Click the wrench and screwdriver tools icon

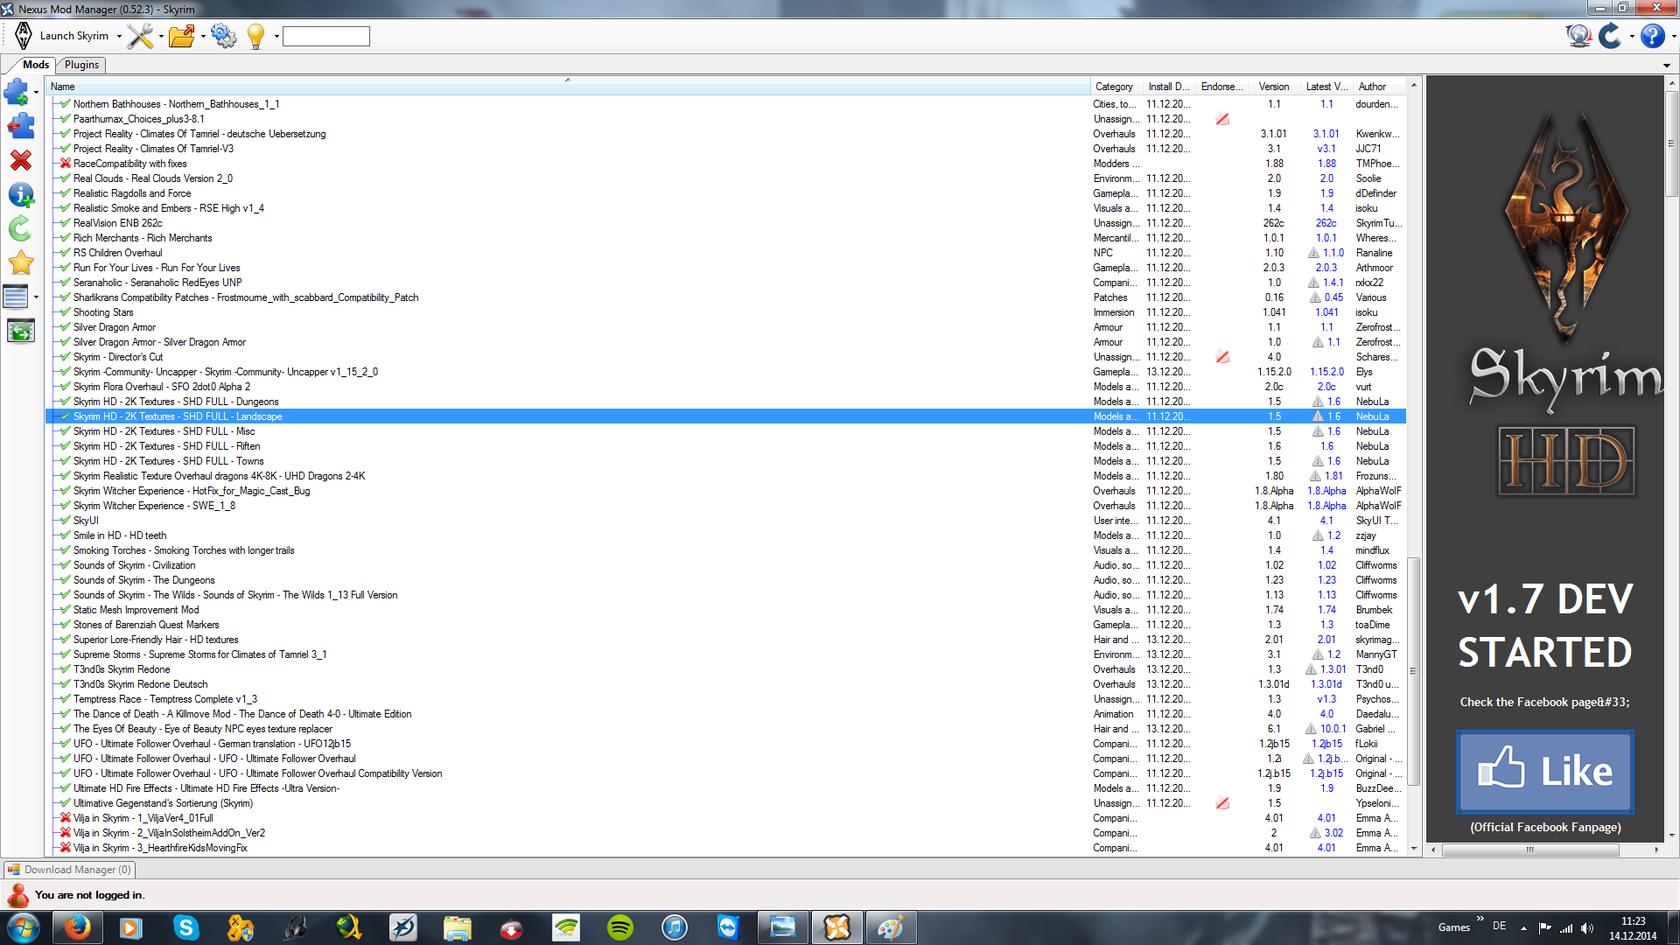point(139,36)
